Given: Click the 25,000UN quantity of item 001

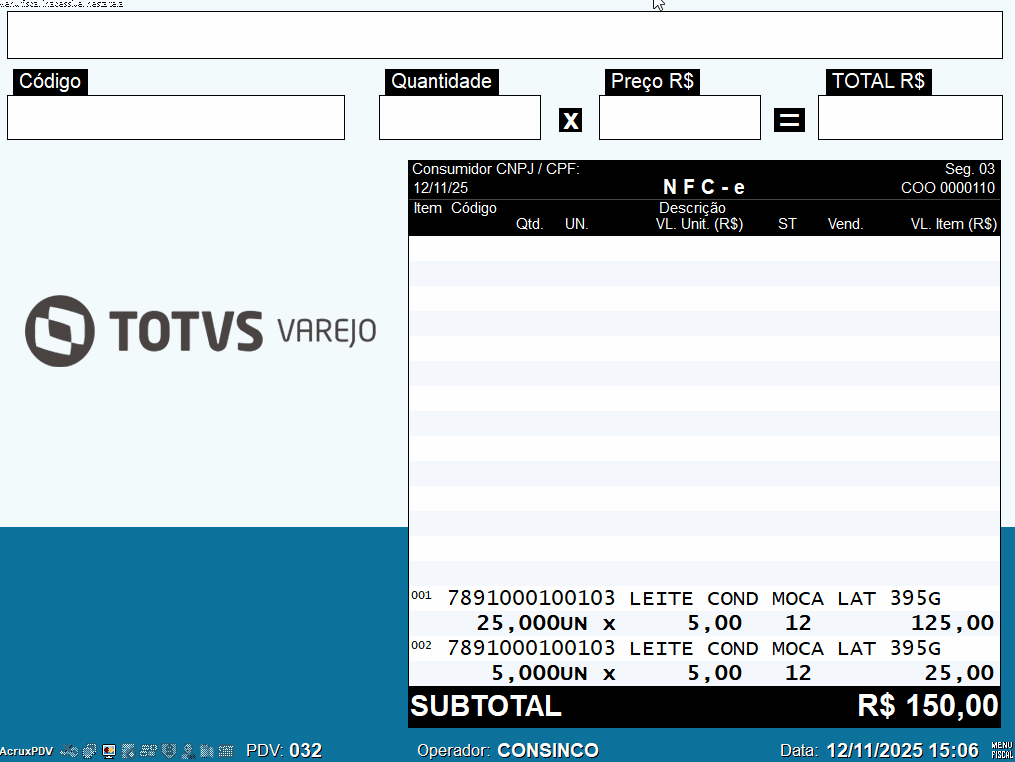Looking at the screenshot, I should pyautogui.click(x=531, y=623).
